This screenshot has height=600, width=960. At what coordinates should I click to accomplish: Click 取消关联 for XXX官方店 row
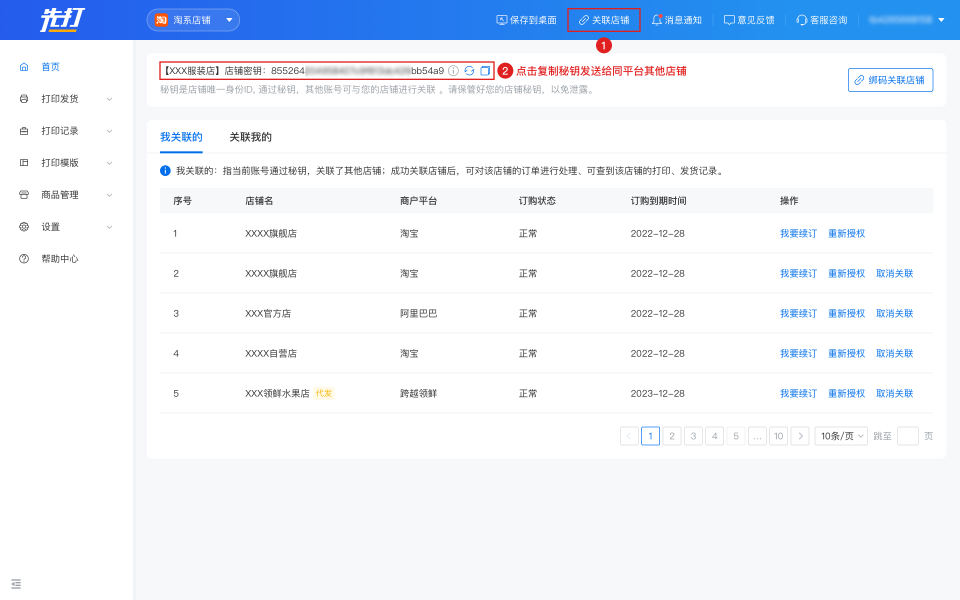(x=894, y=313)
